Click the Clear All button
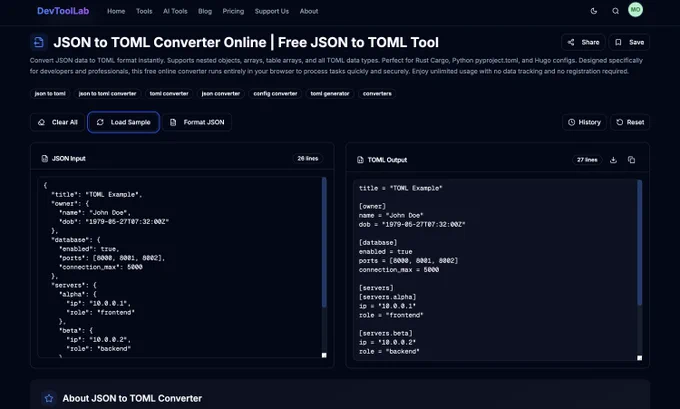 click(58, 122)
